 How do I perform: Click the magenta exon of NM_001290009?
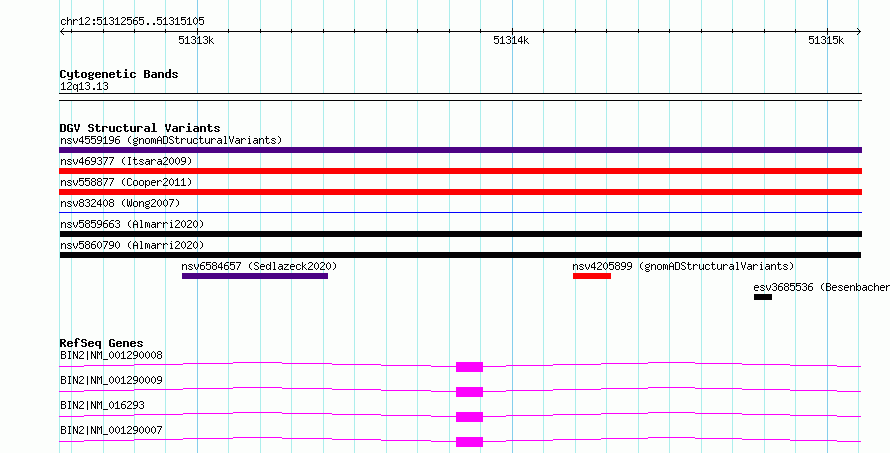pyautogui.click(x=469, y=392)
